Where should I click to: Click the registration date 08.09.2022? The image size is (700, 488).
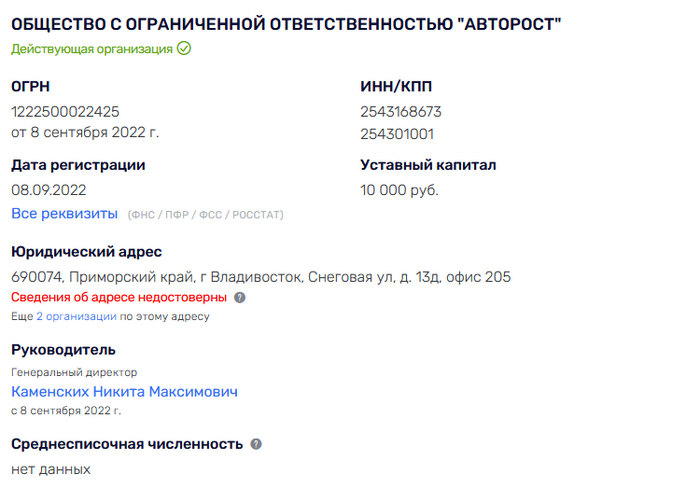49,190
